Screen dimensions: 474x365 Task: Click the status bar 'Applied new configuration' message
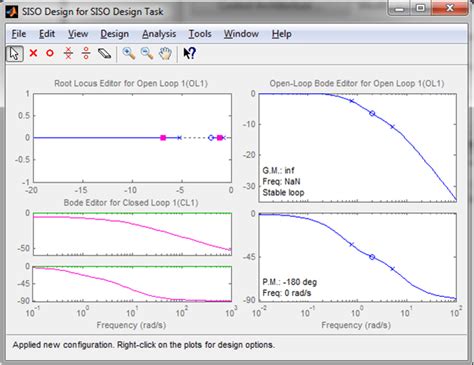pyautogui.click(x=143, y=345)
